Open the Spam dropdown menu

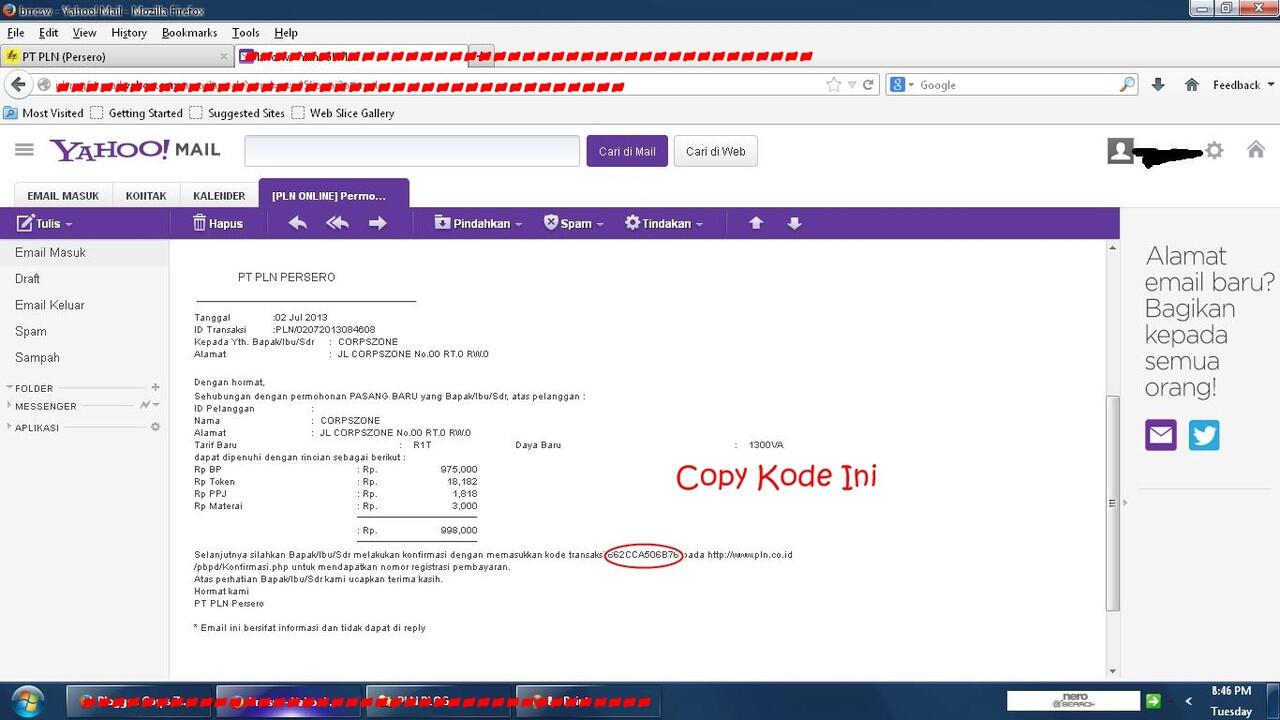pos(573,224)
